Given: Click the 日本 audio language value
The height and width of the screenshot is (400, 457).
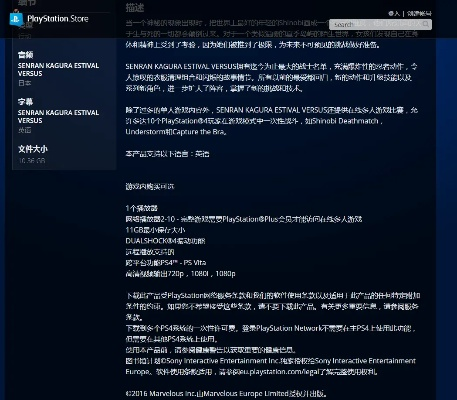Looking at the screenshot, I should tap(25, 83).
